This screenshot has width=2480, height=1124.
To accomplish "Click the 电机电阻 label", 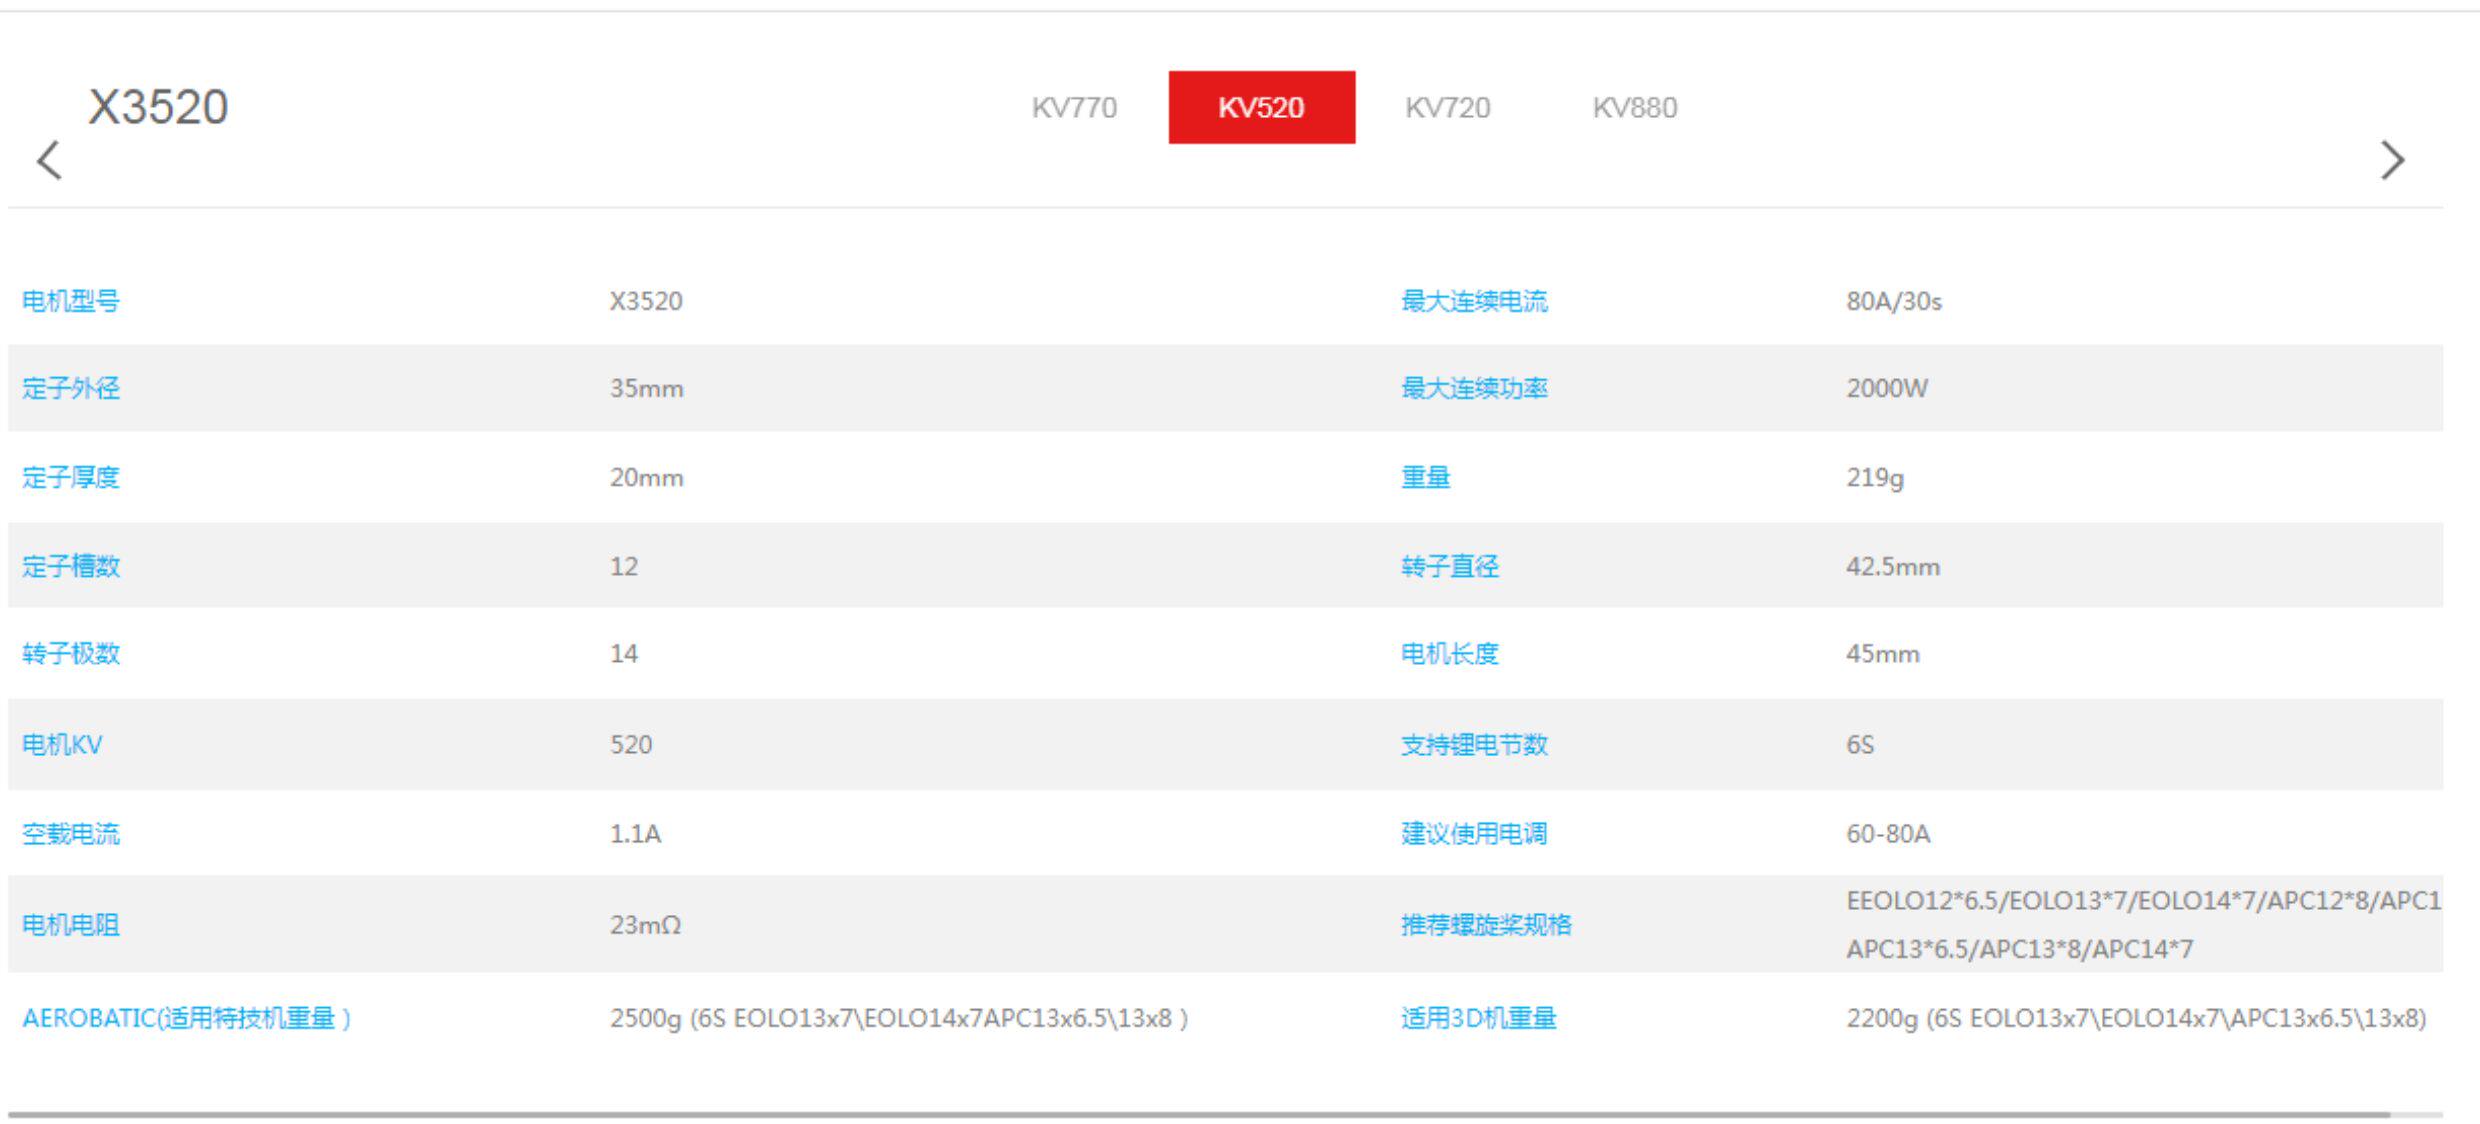I will 71,925.
